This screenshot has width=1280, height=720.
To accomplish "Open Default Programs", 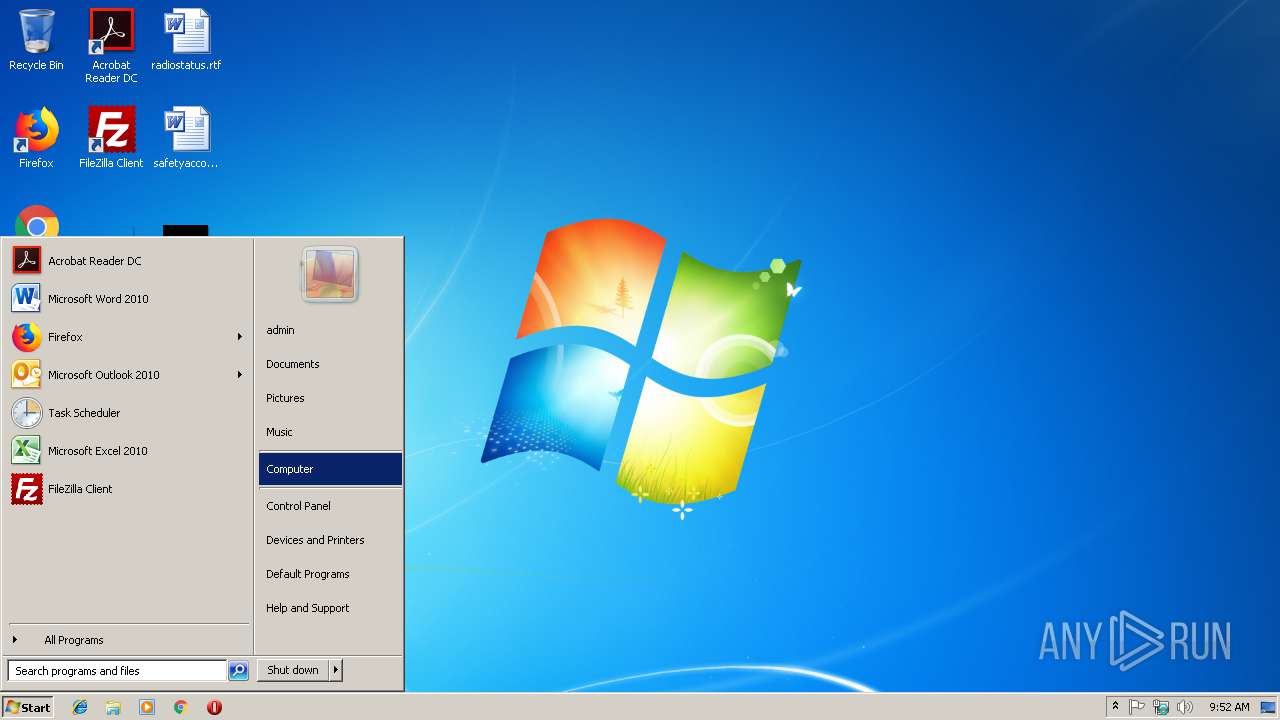I will [x=330, y=574].
